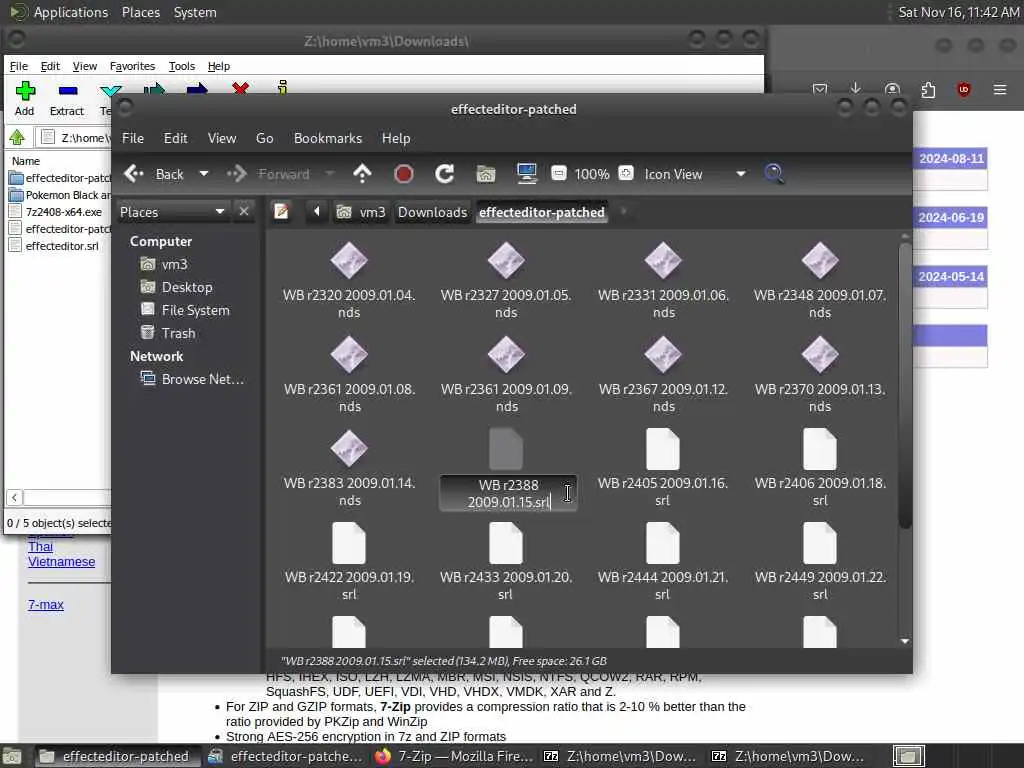Select Downloads in the path bar
Viewport: 1024px width, 768px height.
click(x=432, y=212)
